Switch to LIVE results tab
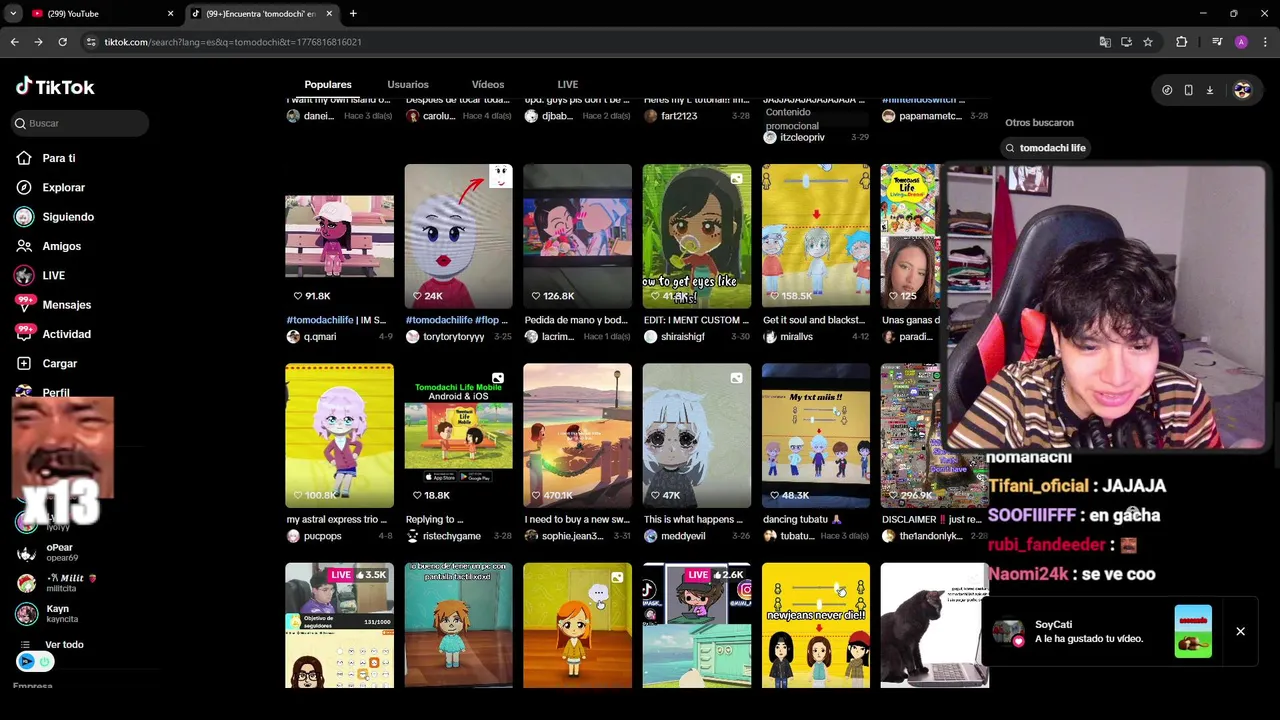The image size is (1280, 720). (x=568, y=85)
